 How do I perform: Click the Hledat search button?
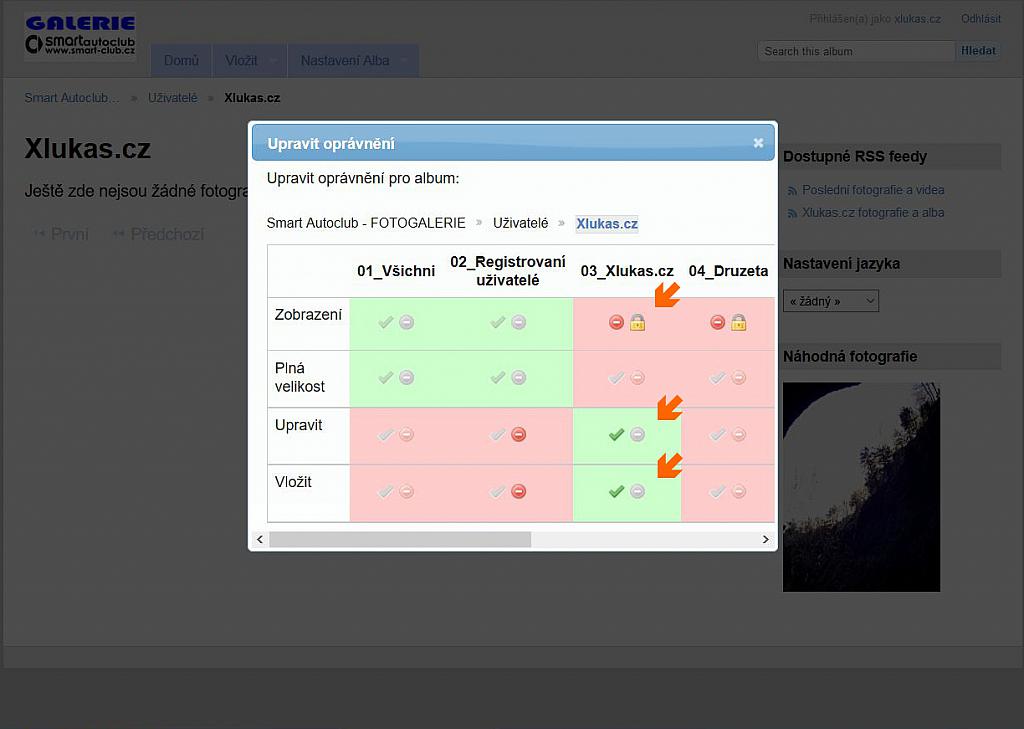pyautogui.click(x=978, y=51)
